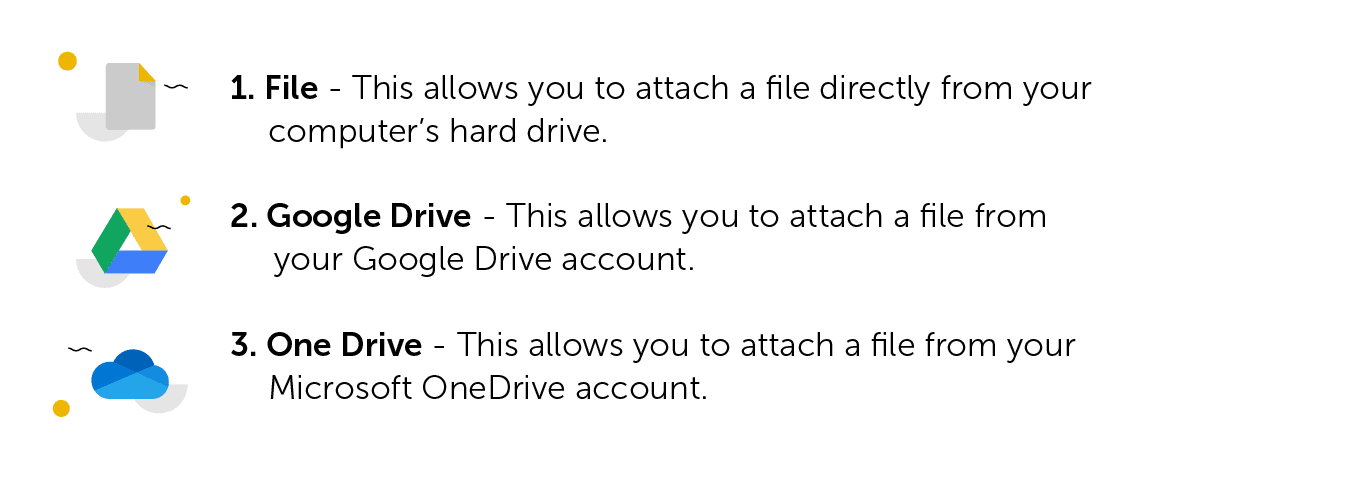Select the bold "1. File" heading

[x=274, y=89]
